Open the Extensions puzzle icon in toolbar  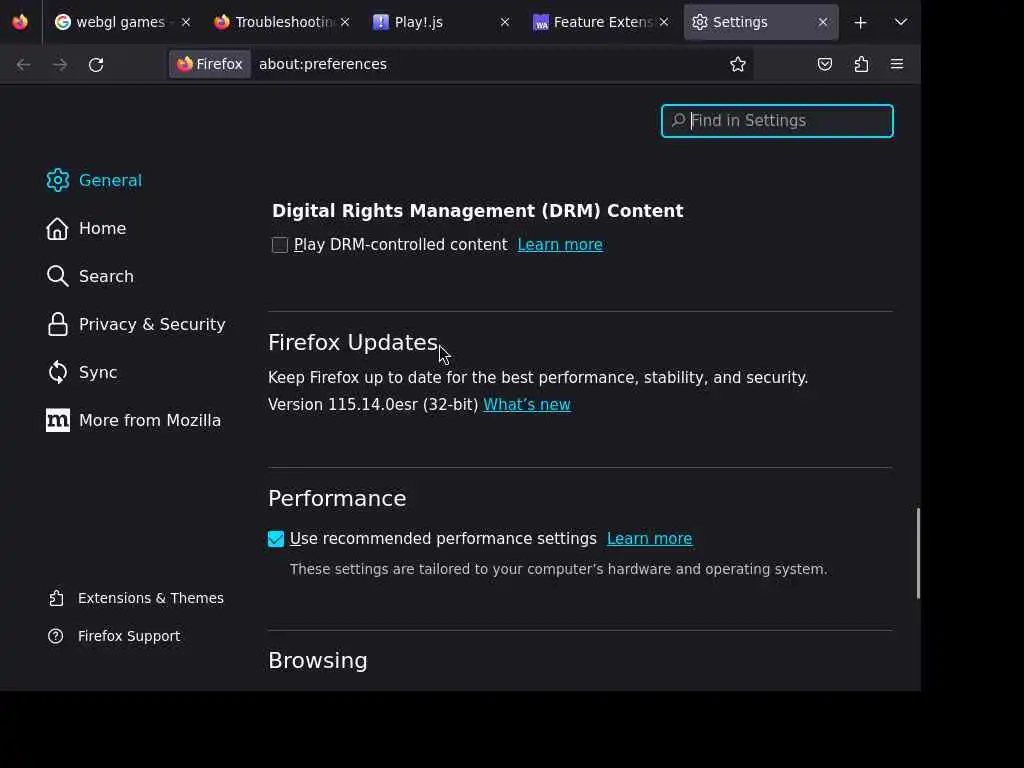pyautogui.click(x=861, y=64)
